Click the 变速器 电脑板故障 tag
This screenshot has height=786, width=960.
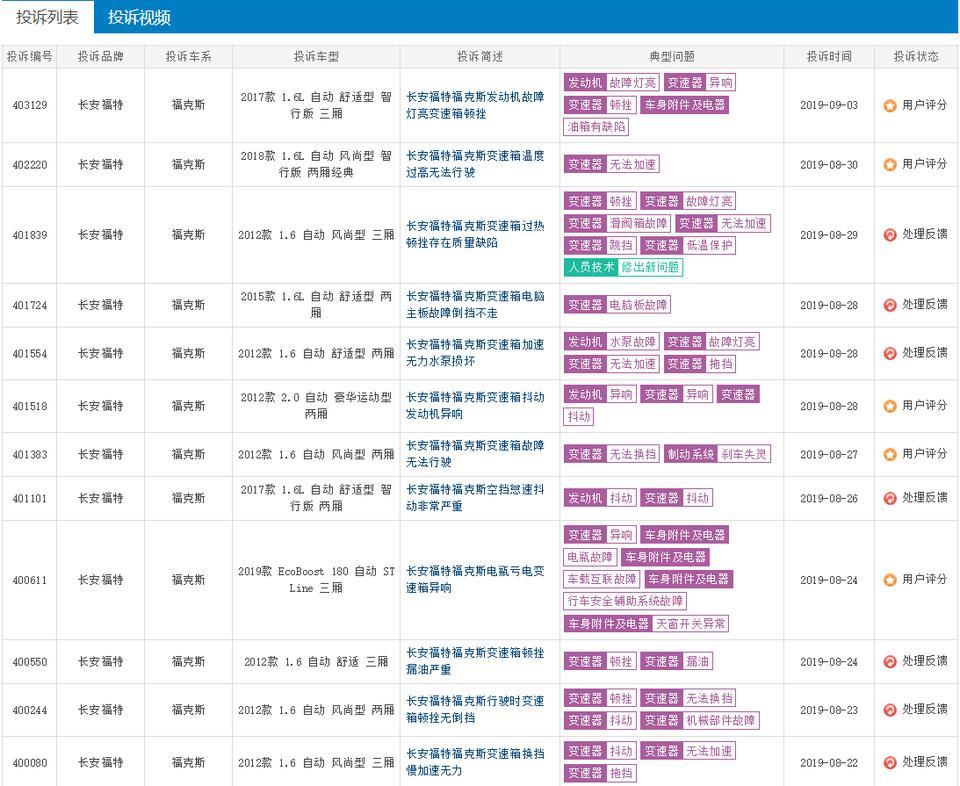617,305
